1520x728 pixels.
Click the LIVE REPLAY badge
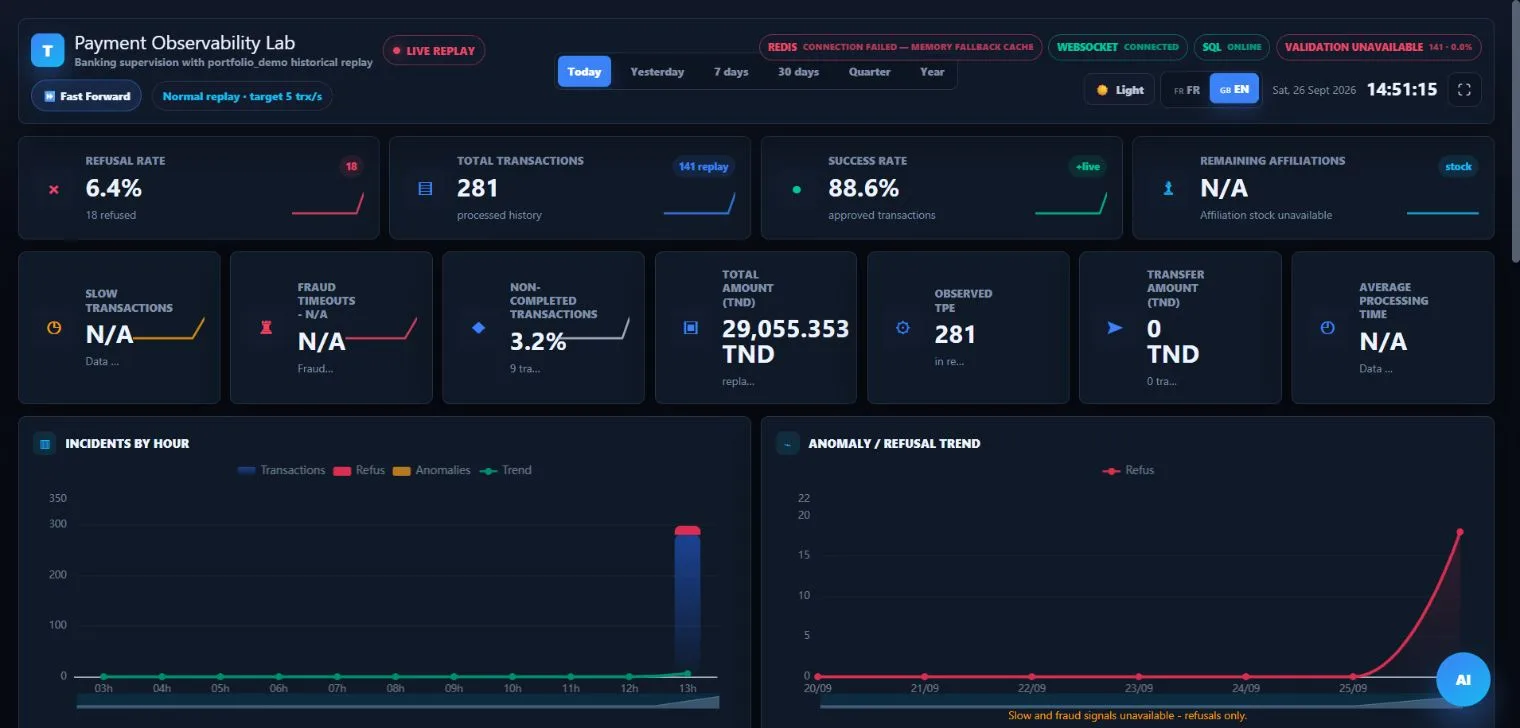tap(434, 50)
